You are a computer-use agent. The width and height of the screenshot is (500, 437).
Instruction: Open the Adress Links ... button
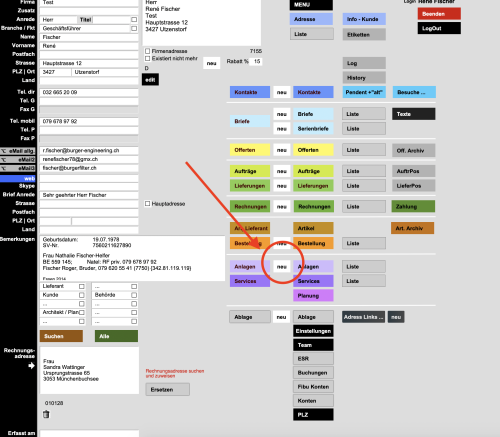(363, 317)
